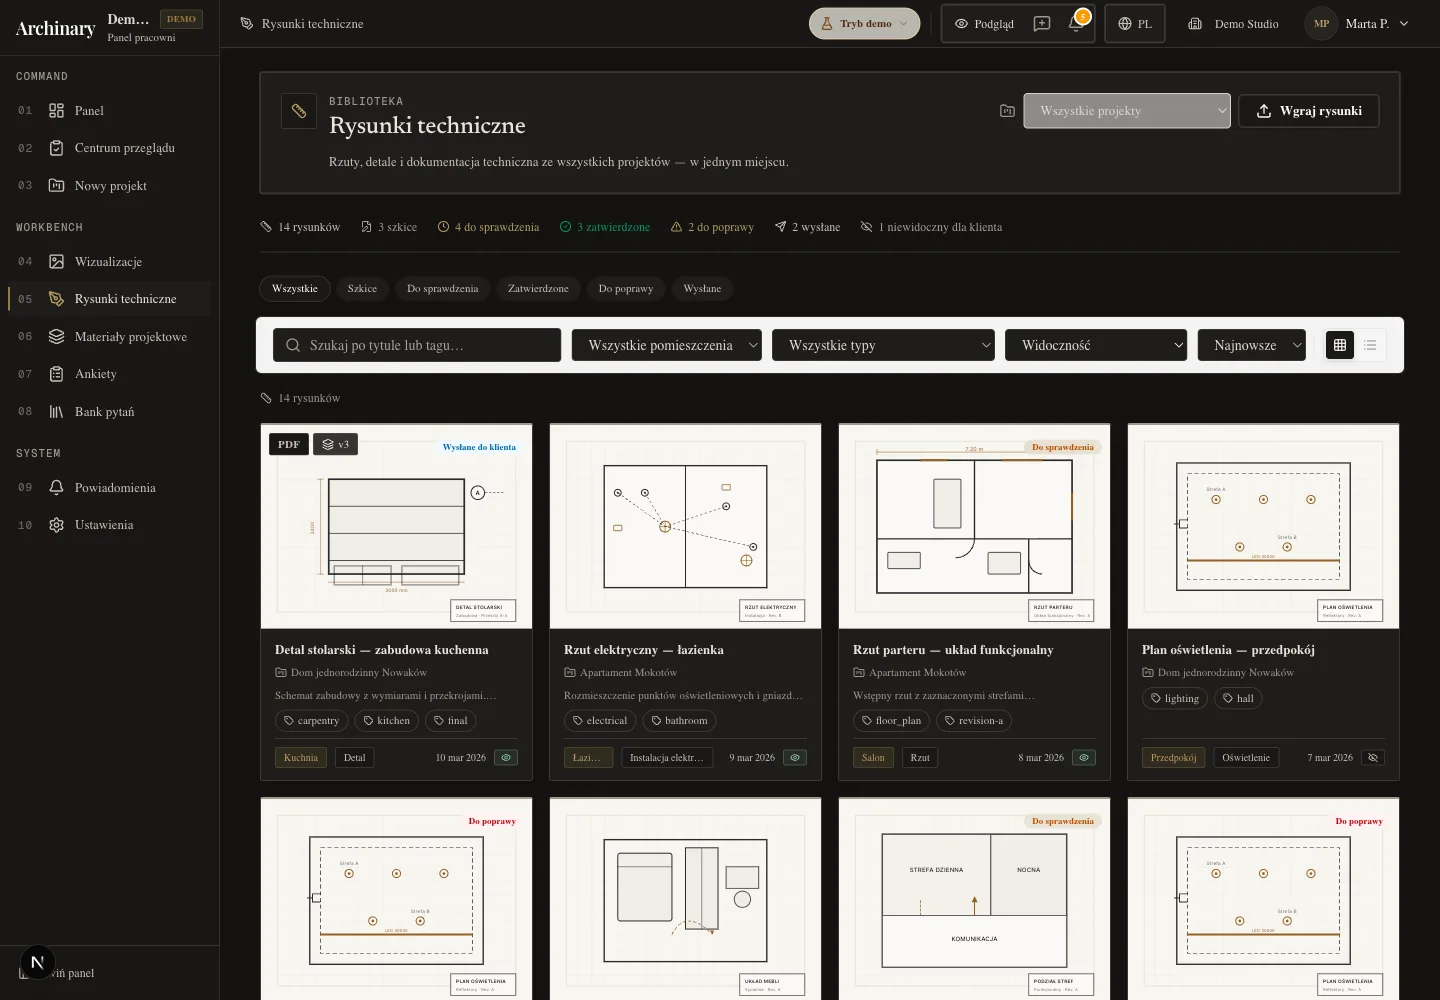Select the Do sprawdzenia filter tab
Image resolution: width=1440 pixels, height=1000 pixels.
(442, 289)
